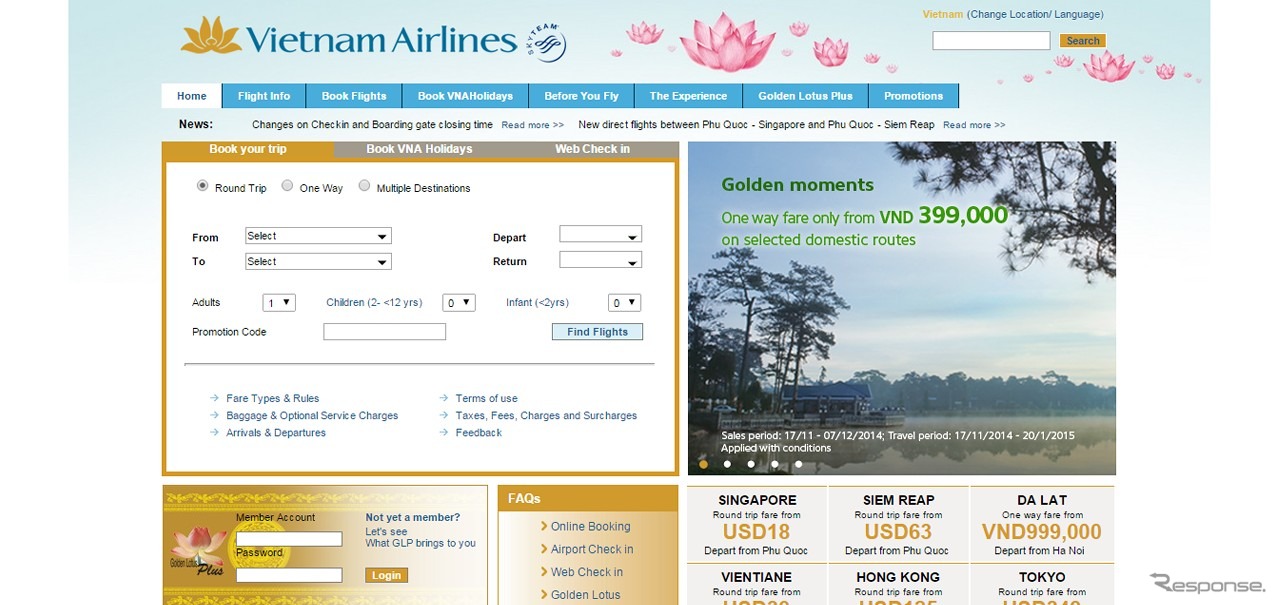Image resolution: width=1277 pixels, height=605 pixels.
Task: Open the Singapore USD18 fare offer
Action: click(x=757, y=525)
